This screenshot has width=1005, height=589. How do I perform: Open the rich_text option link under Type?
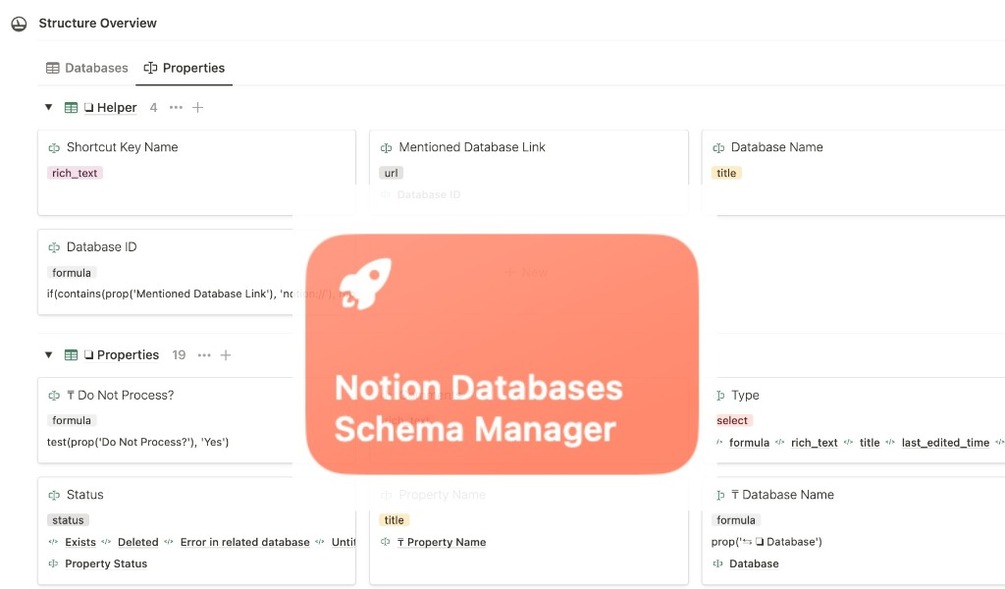[814, 443]
